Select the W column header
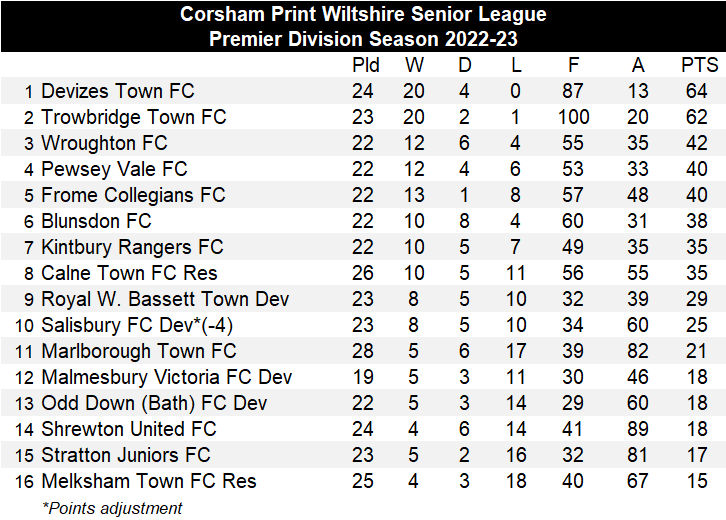Viewport: 726px width, 520px height. (x=414, y=65)
